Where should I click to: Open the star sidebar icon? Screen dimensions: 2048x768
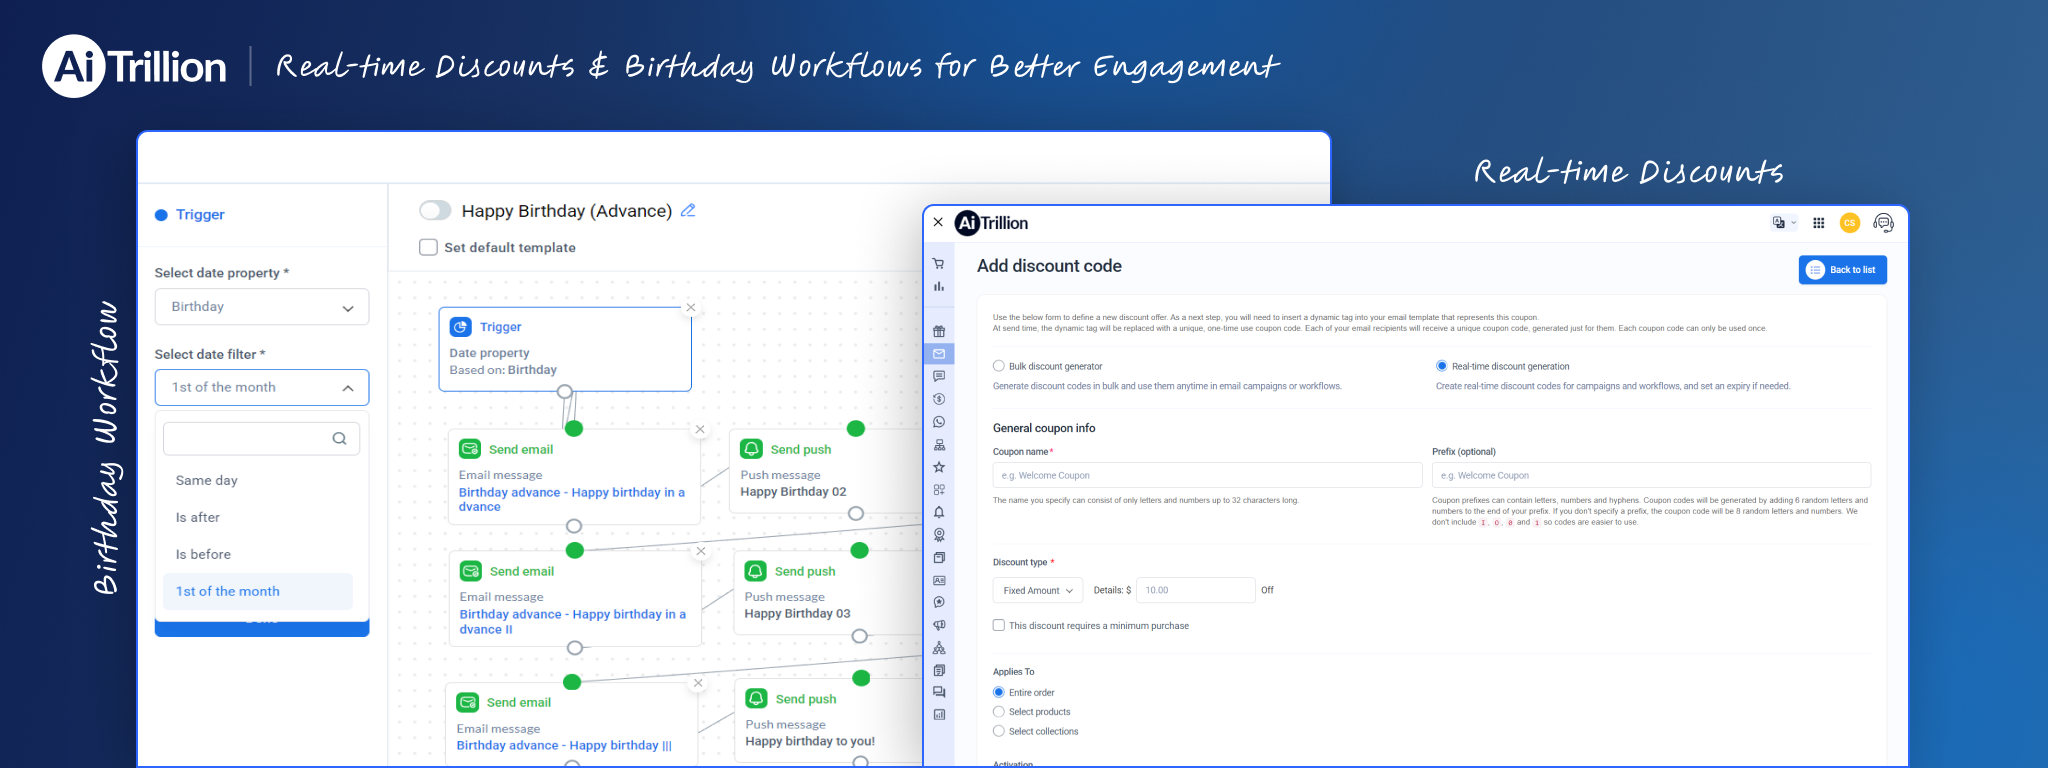tap(938, 467)
